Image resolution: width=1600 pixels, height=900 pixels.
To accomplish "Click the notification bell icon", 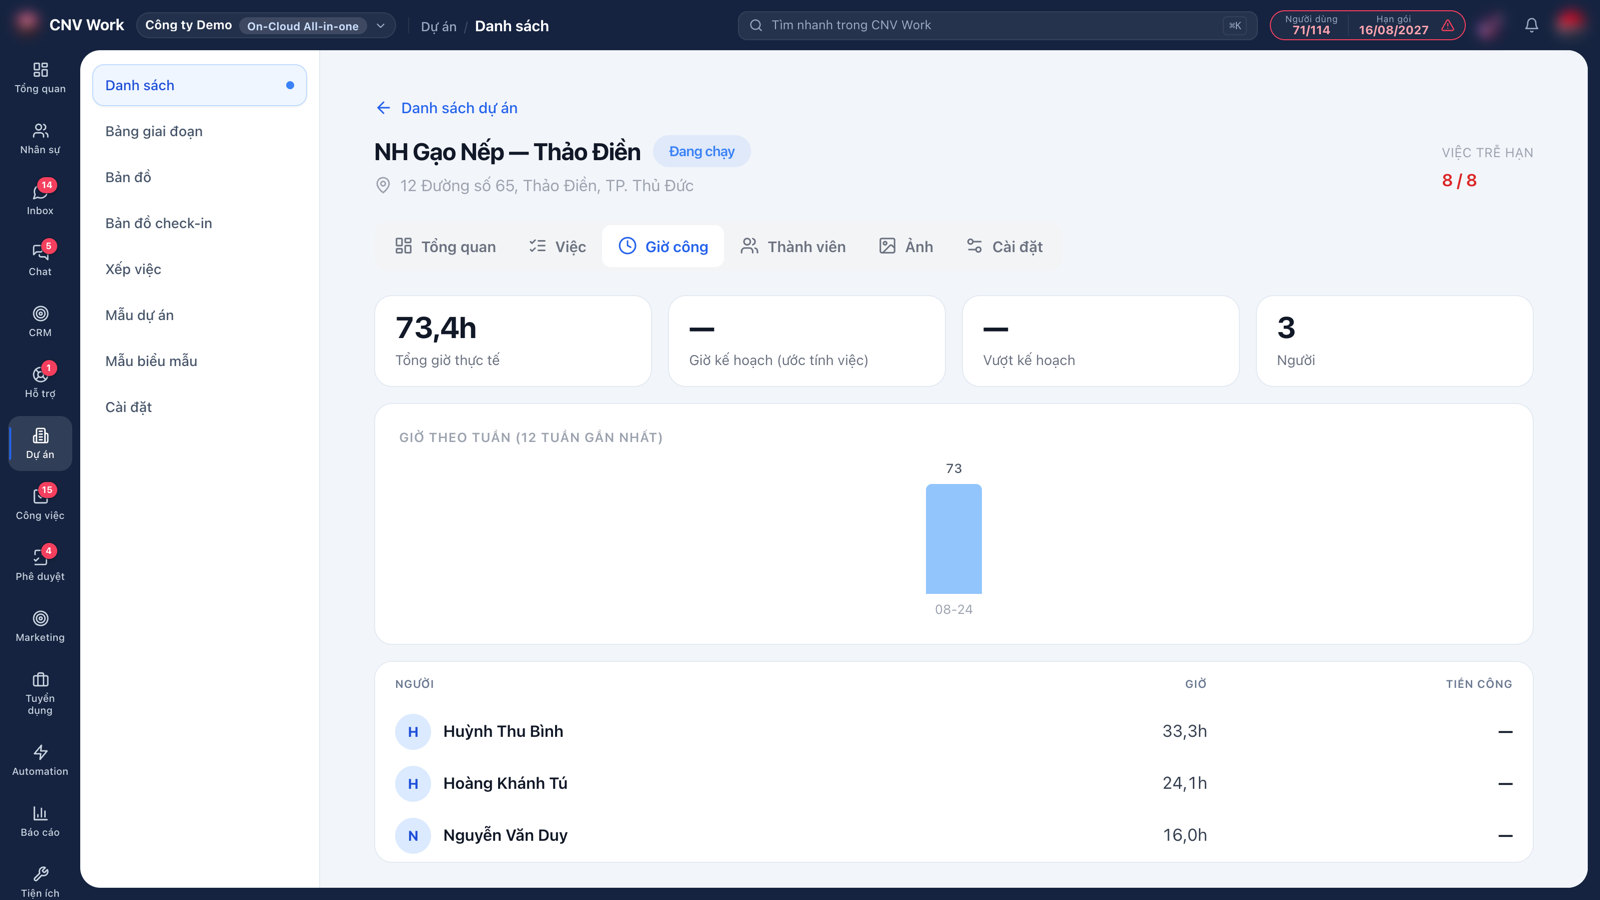I will click(x=1531, y=25).
